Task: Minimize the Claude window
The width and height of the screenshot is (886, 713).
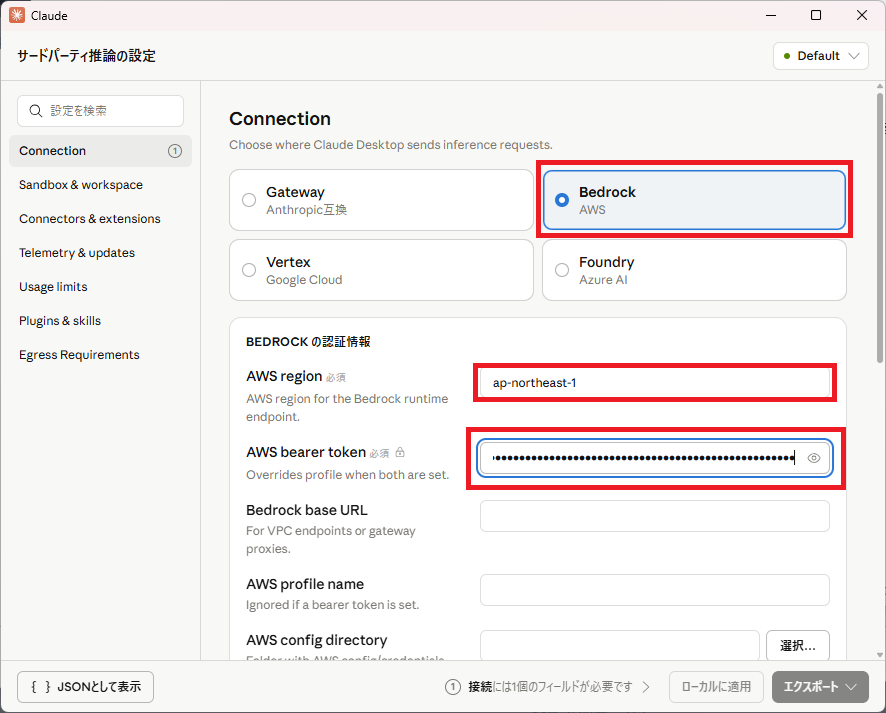Action: 771,15
